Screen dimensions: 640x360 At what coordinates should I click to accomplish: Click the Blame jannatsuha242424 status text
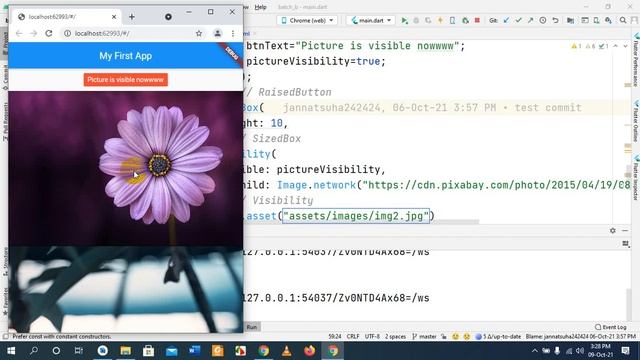(x=581, y=337)
